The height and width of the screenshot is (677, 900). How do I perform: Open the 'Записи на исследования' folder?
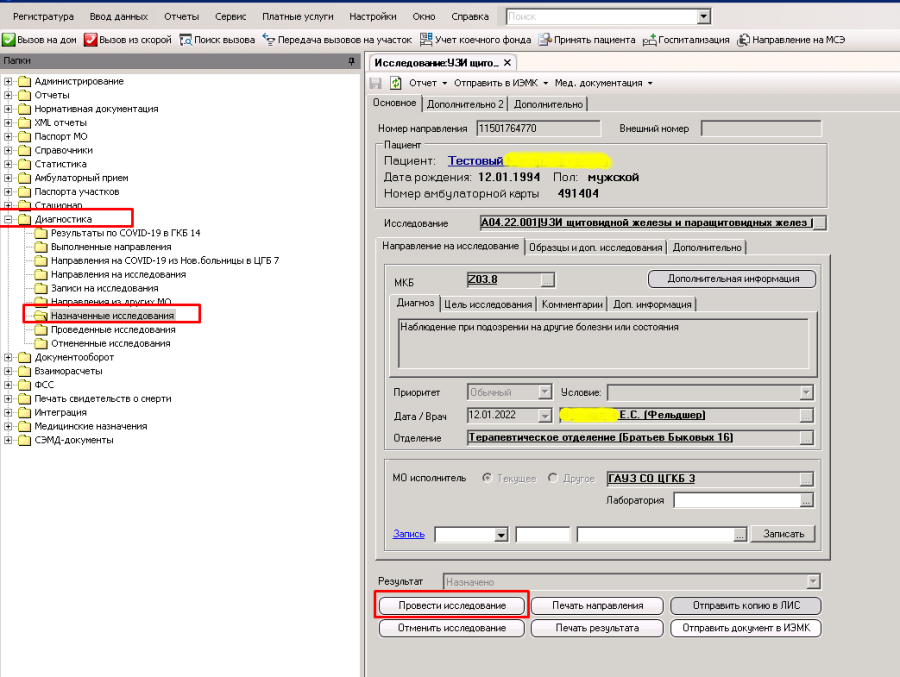coord(104,288)
